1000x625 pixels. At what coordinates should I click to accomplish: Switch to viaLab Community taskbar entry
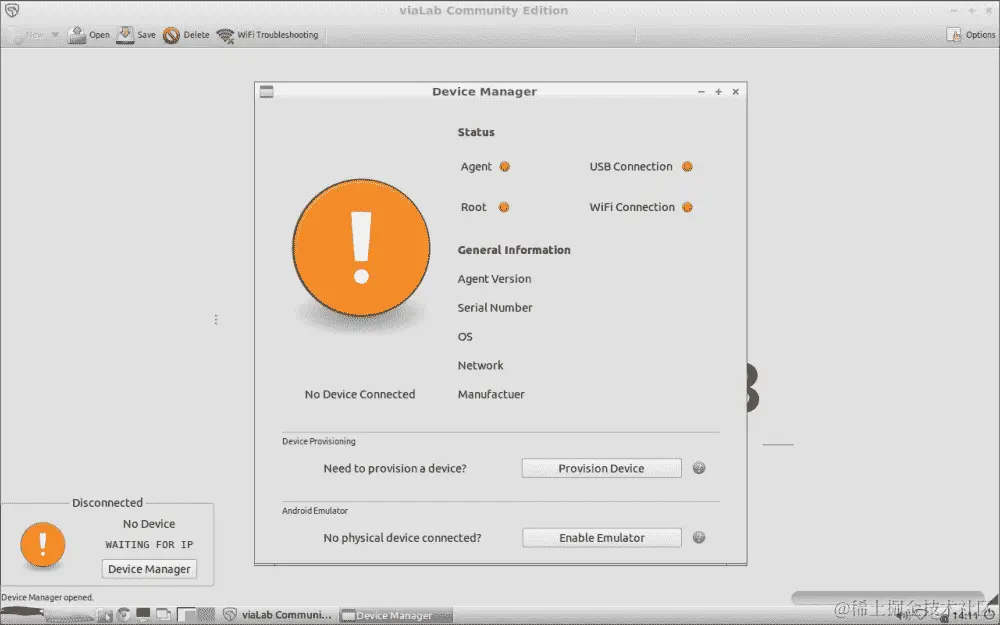(x=277, y=615)
